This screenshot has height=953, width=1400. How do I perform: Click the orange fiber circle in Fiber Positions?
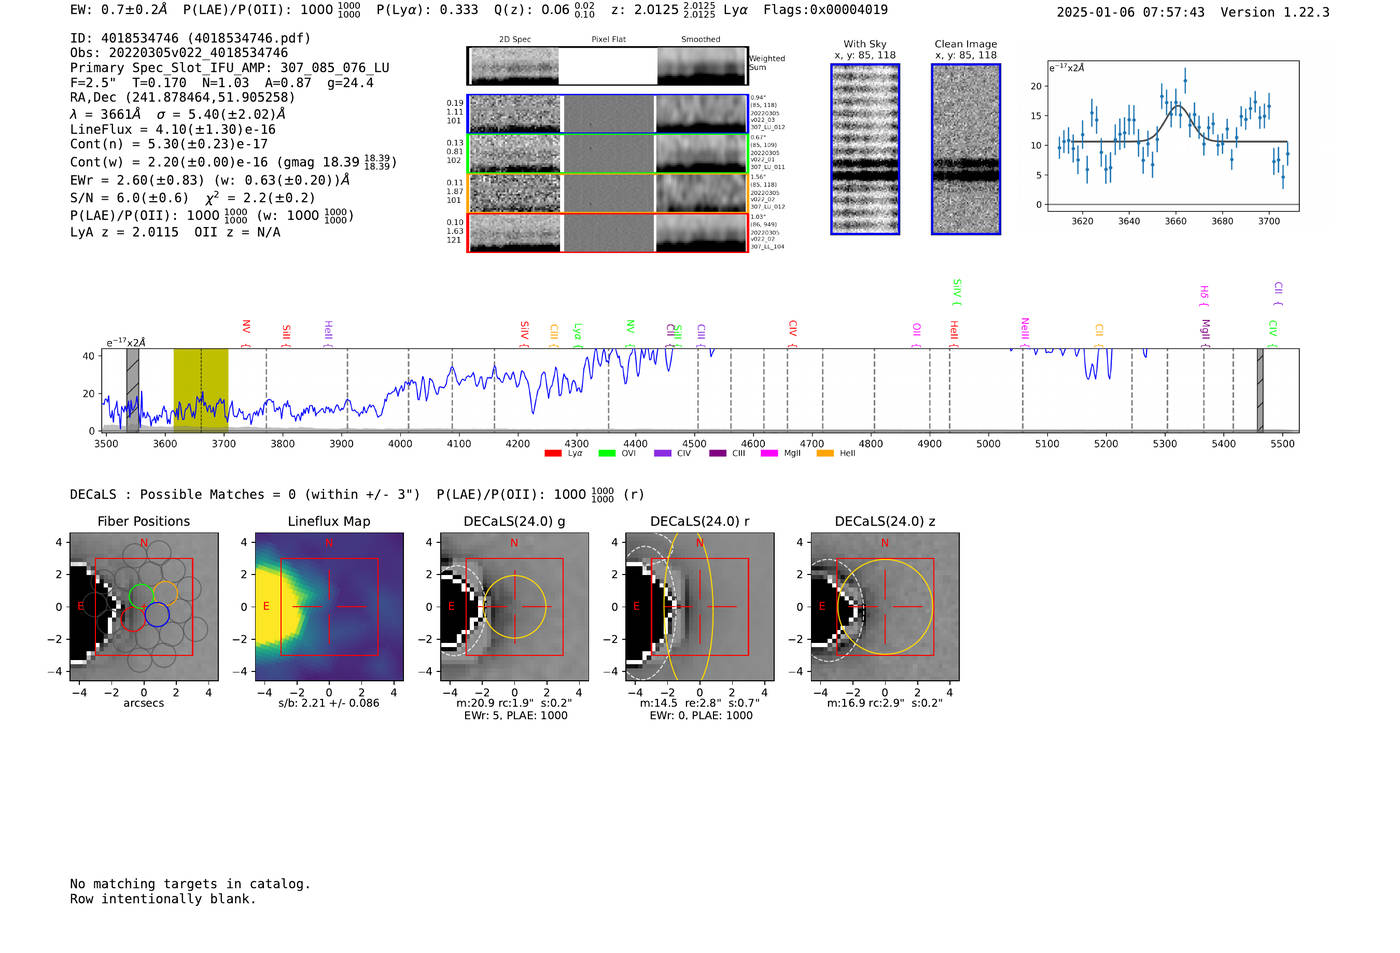[166, 593]
